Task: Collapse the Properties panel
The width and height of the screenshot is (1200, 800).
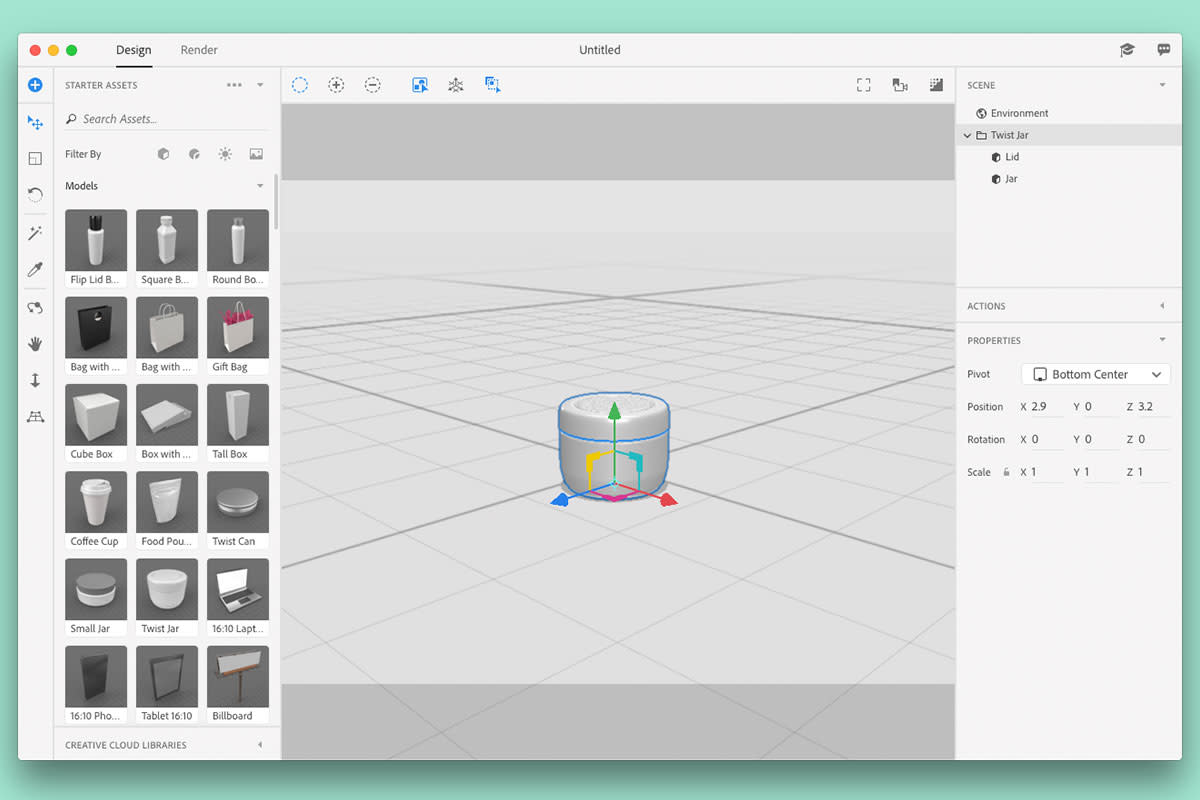Action: coord(1162,340)
